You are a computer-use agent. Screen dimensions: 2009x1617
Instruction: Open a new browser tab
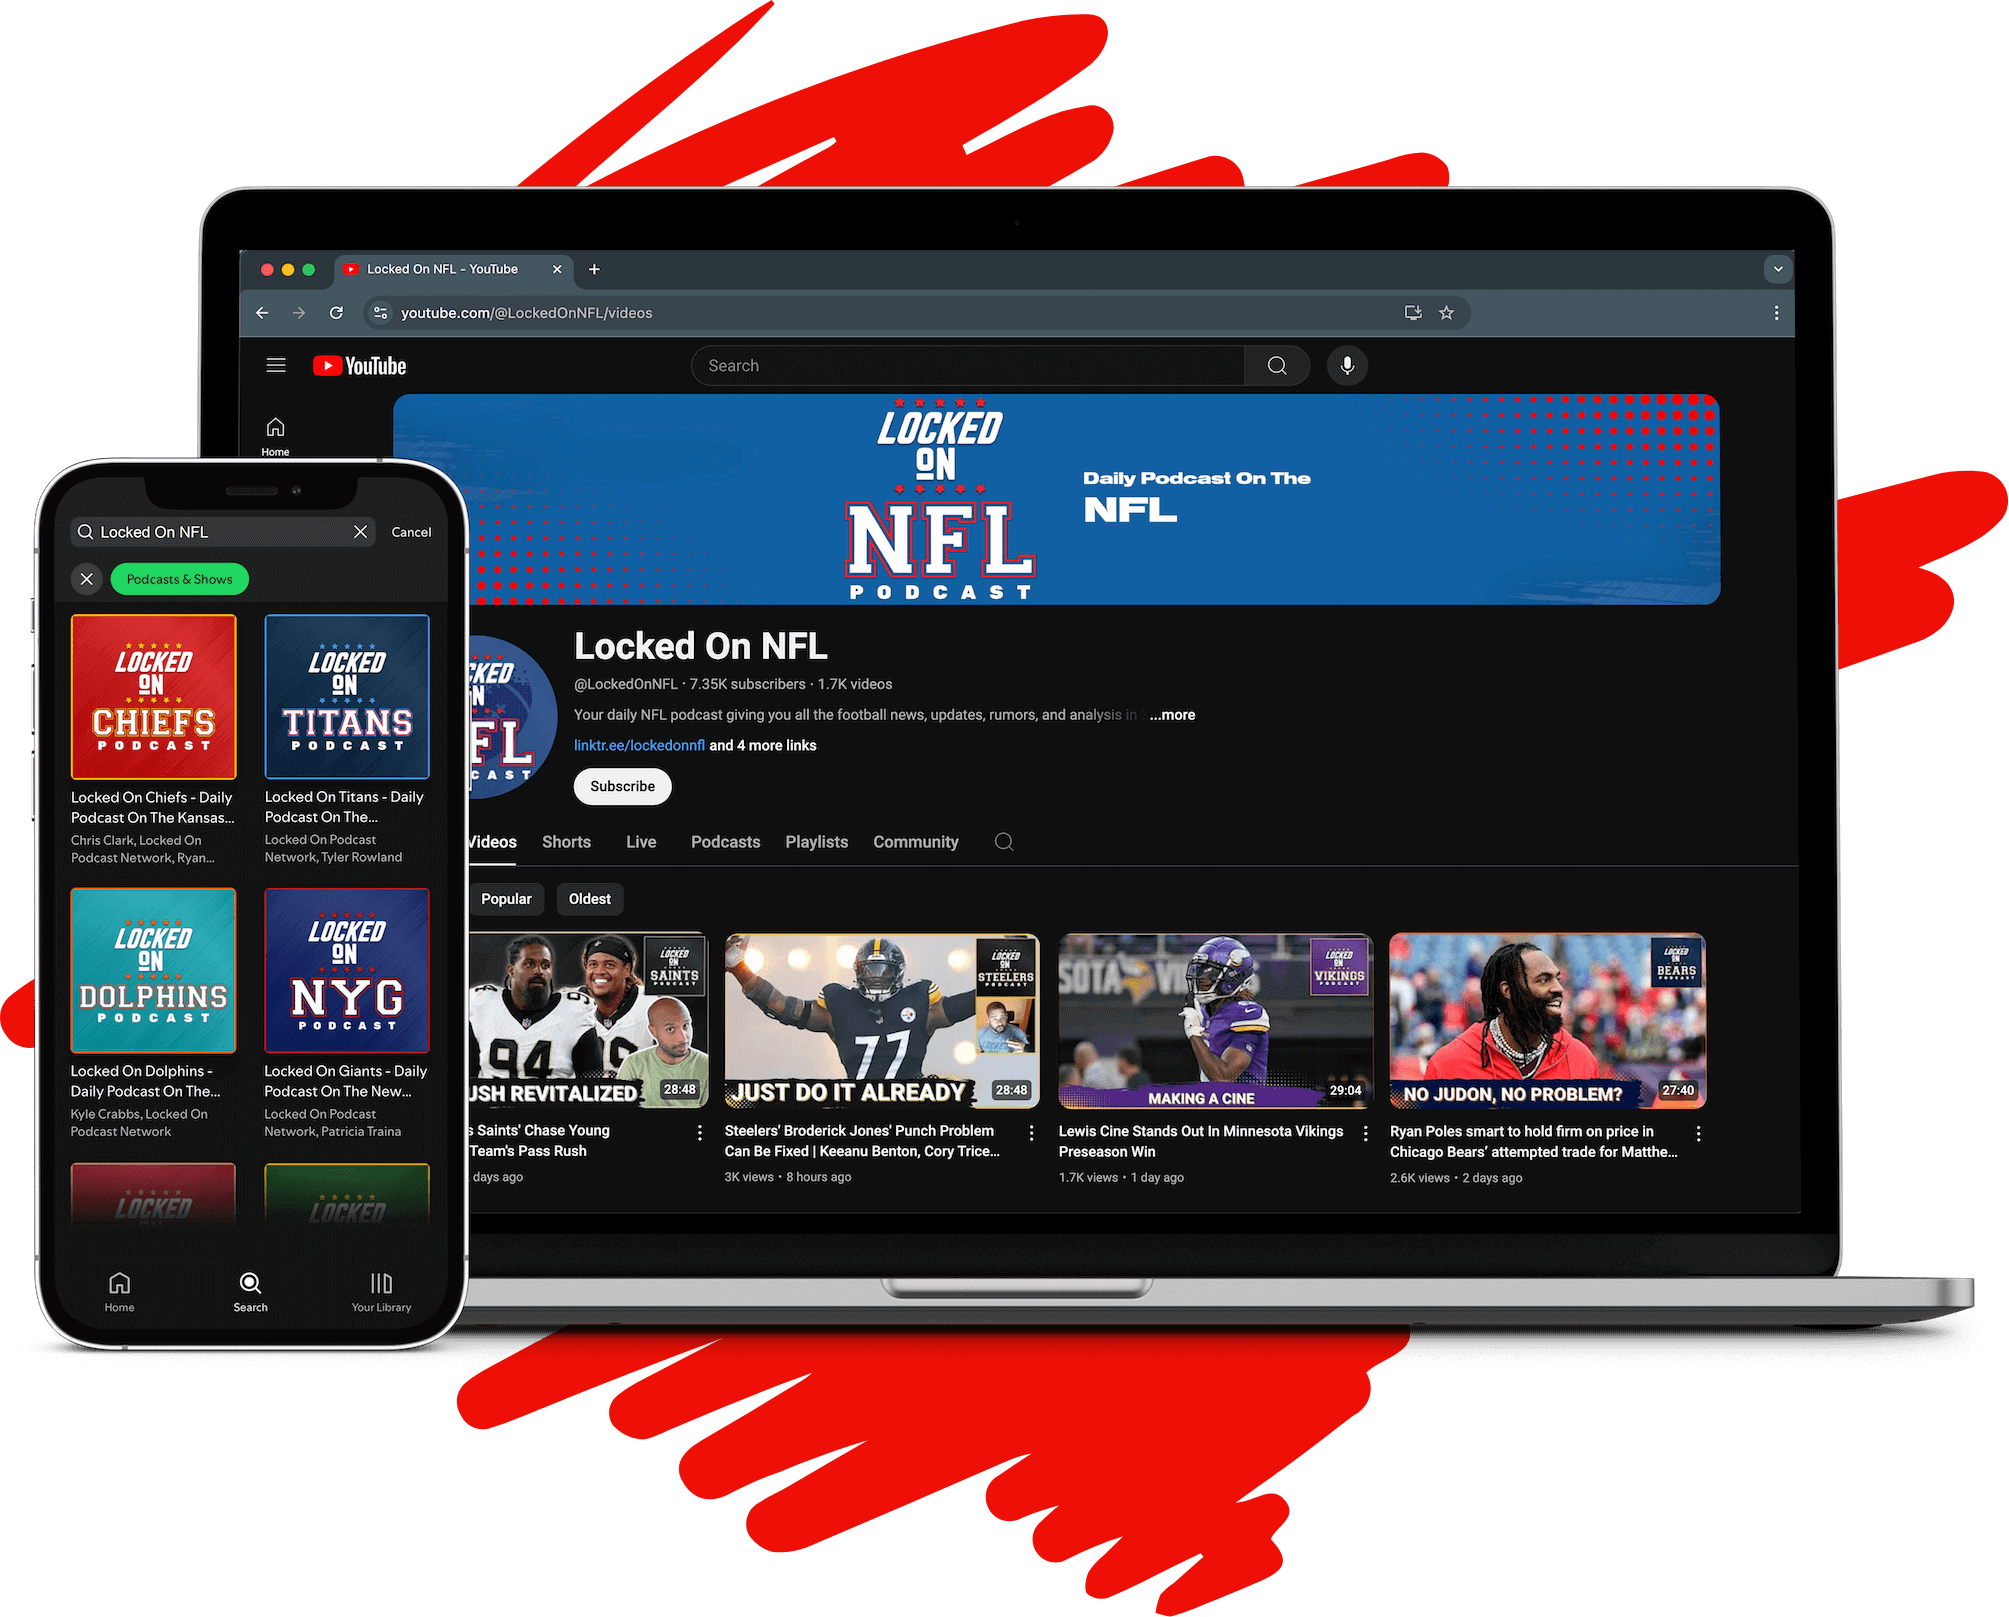tap(594, 269)
